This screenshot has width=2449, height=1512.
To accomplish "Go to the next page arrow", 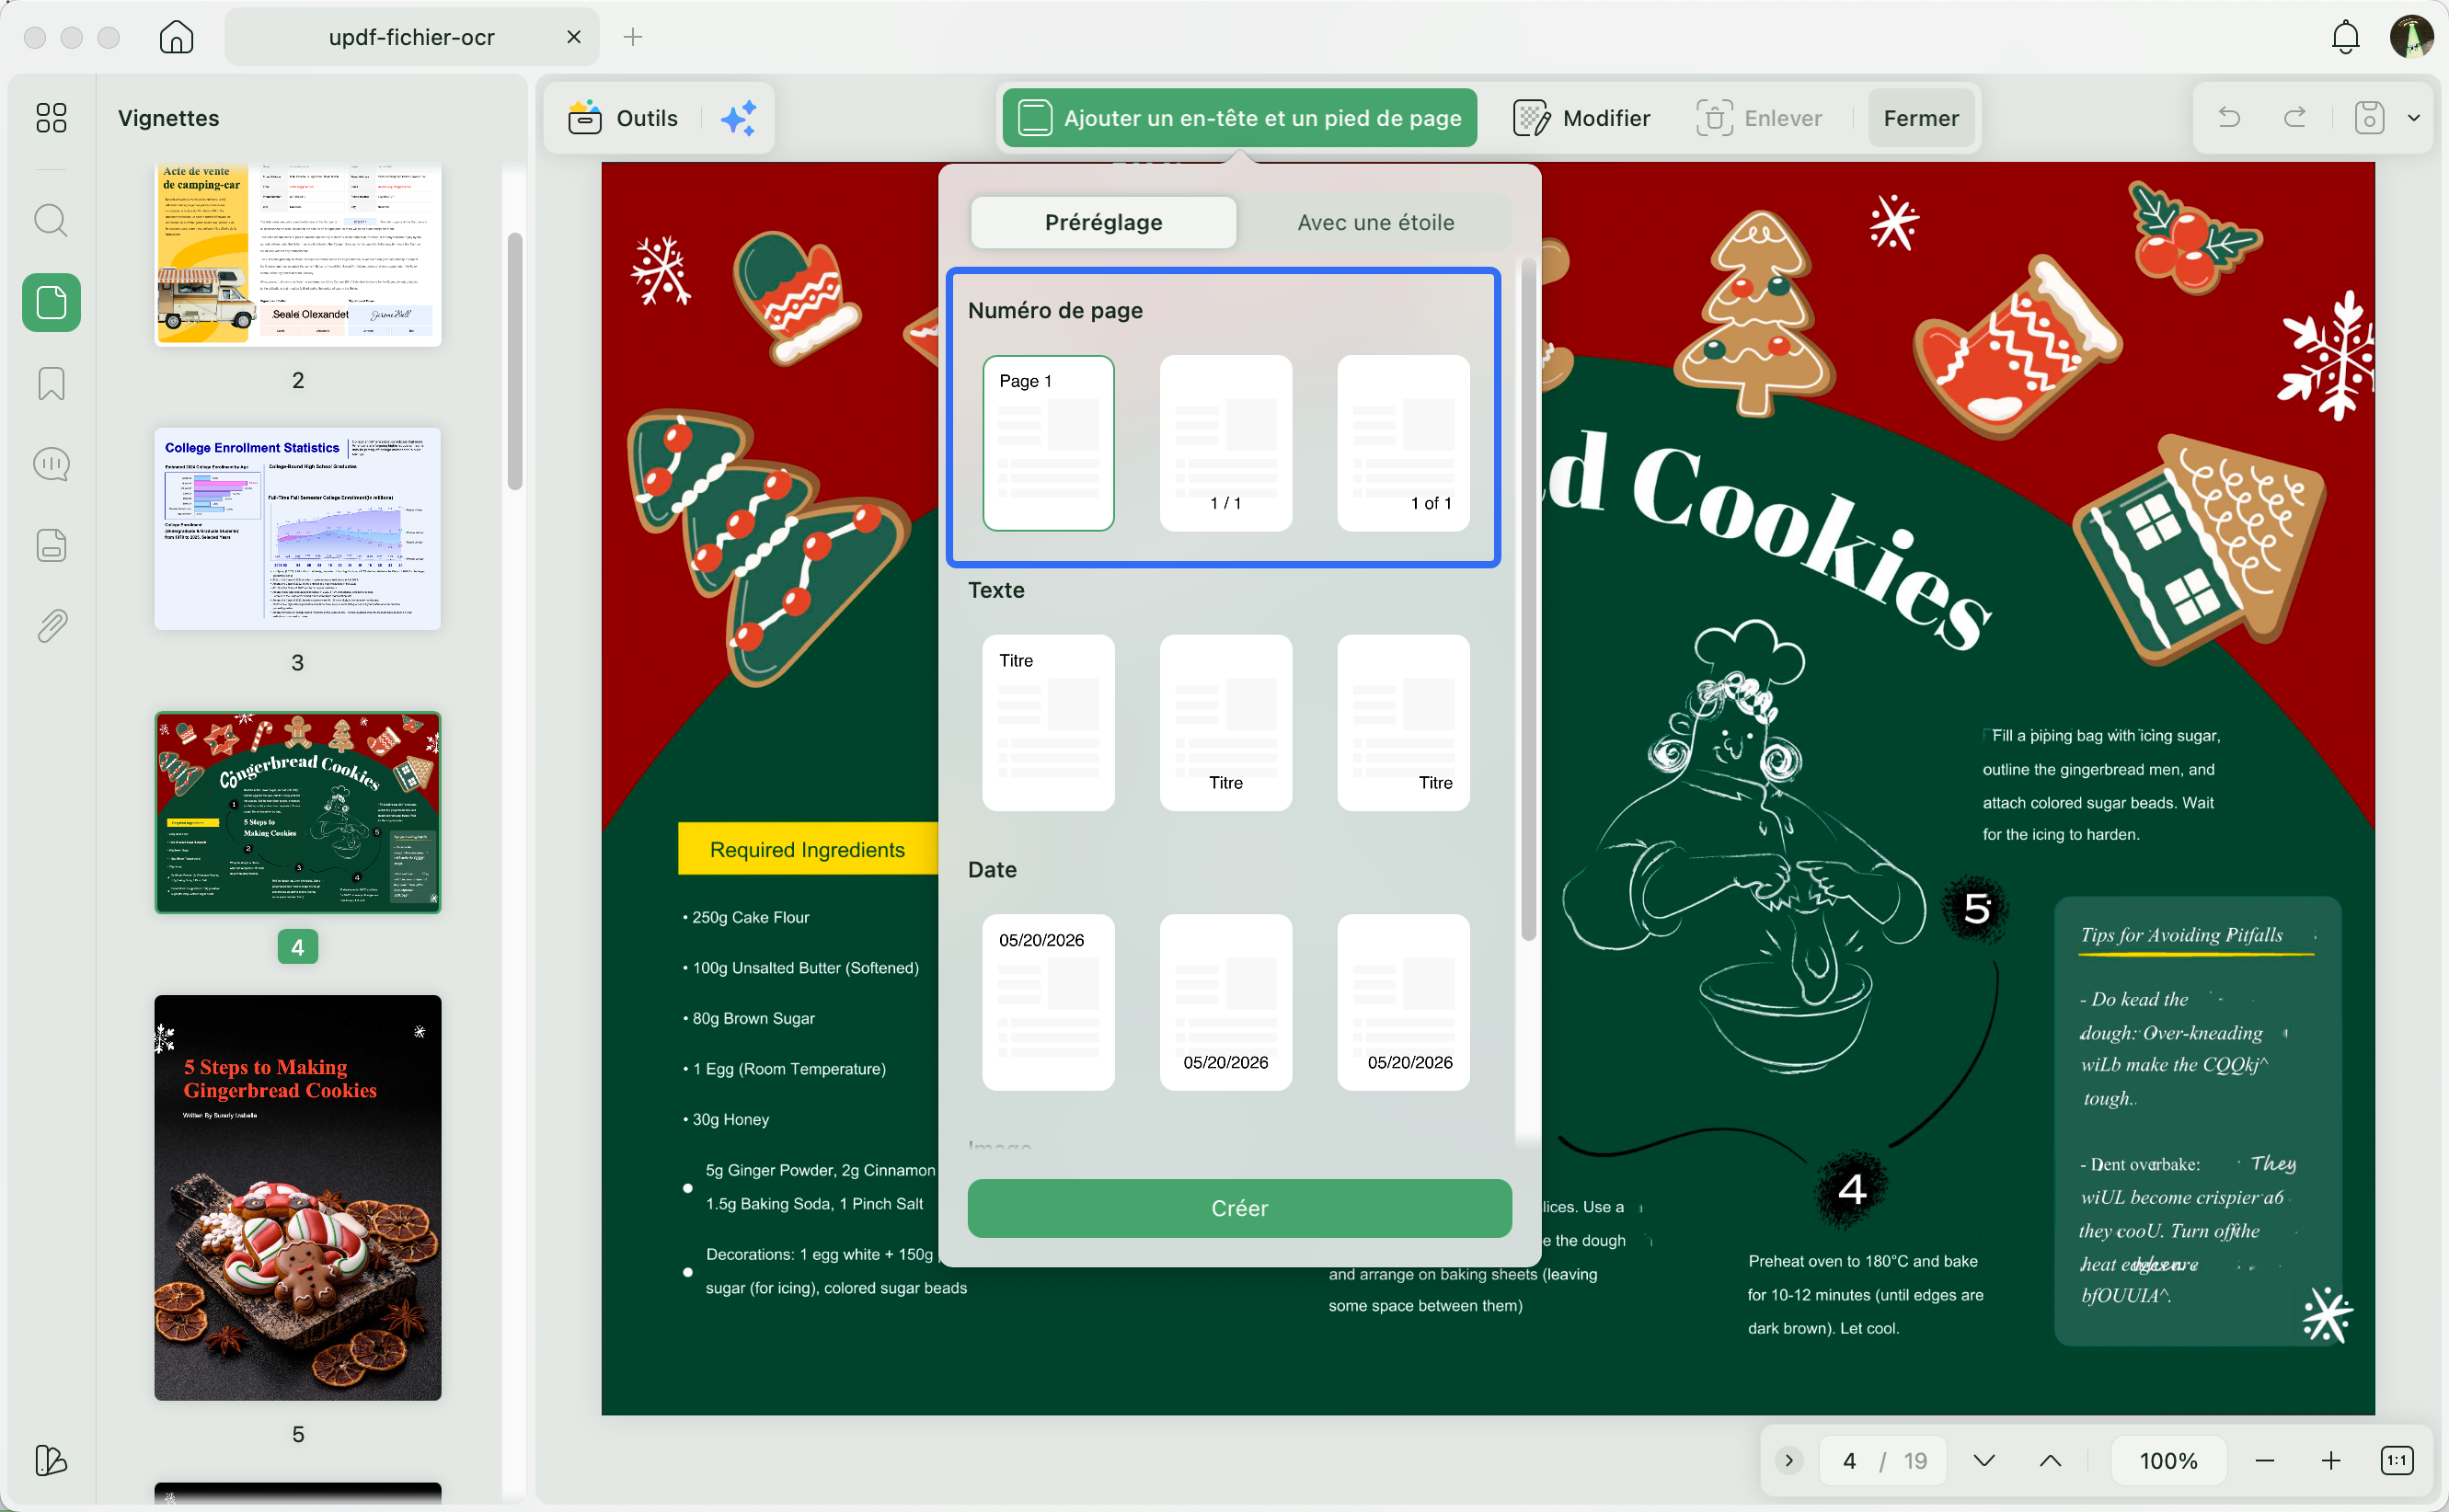I will pos(1984,1461).
